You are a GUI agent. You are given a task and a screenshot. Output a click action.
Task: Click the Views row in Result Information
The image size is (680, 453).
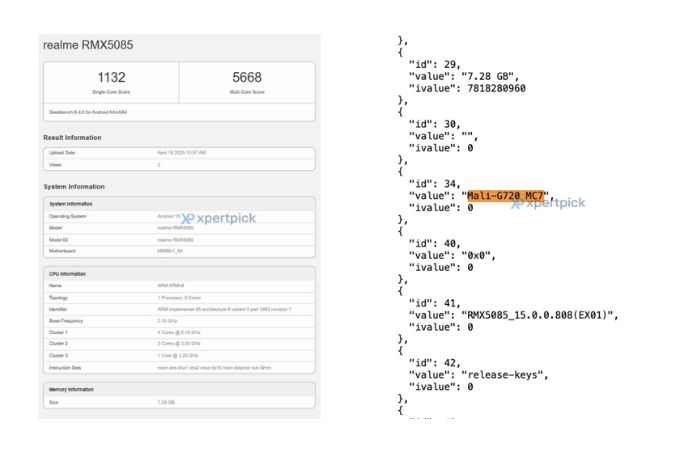(x=178, y=164)
